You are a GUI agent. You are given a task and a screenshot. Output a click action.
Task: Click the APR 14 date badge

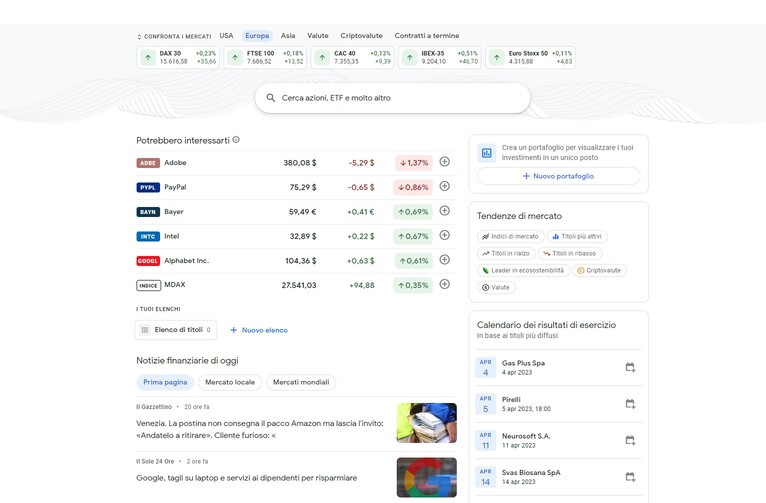486,477
